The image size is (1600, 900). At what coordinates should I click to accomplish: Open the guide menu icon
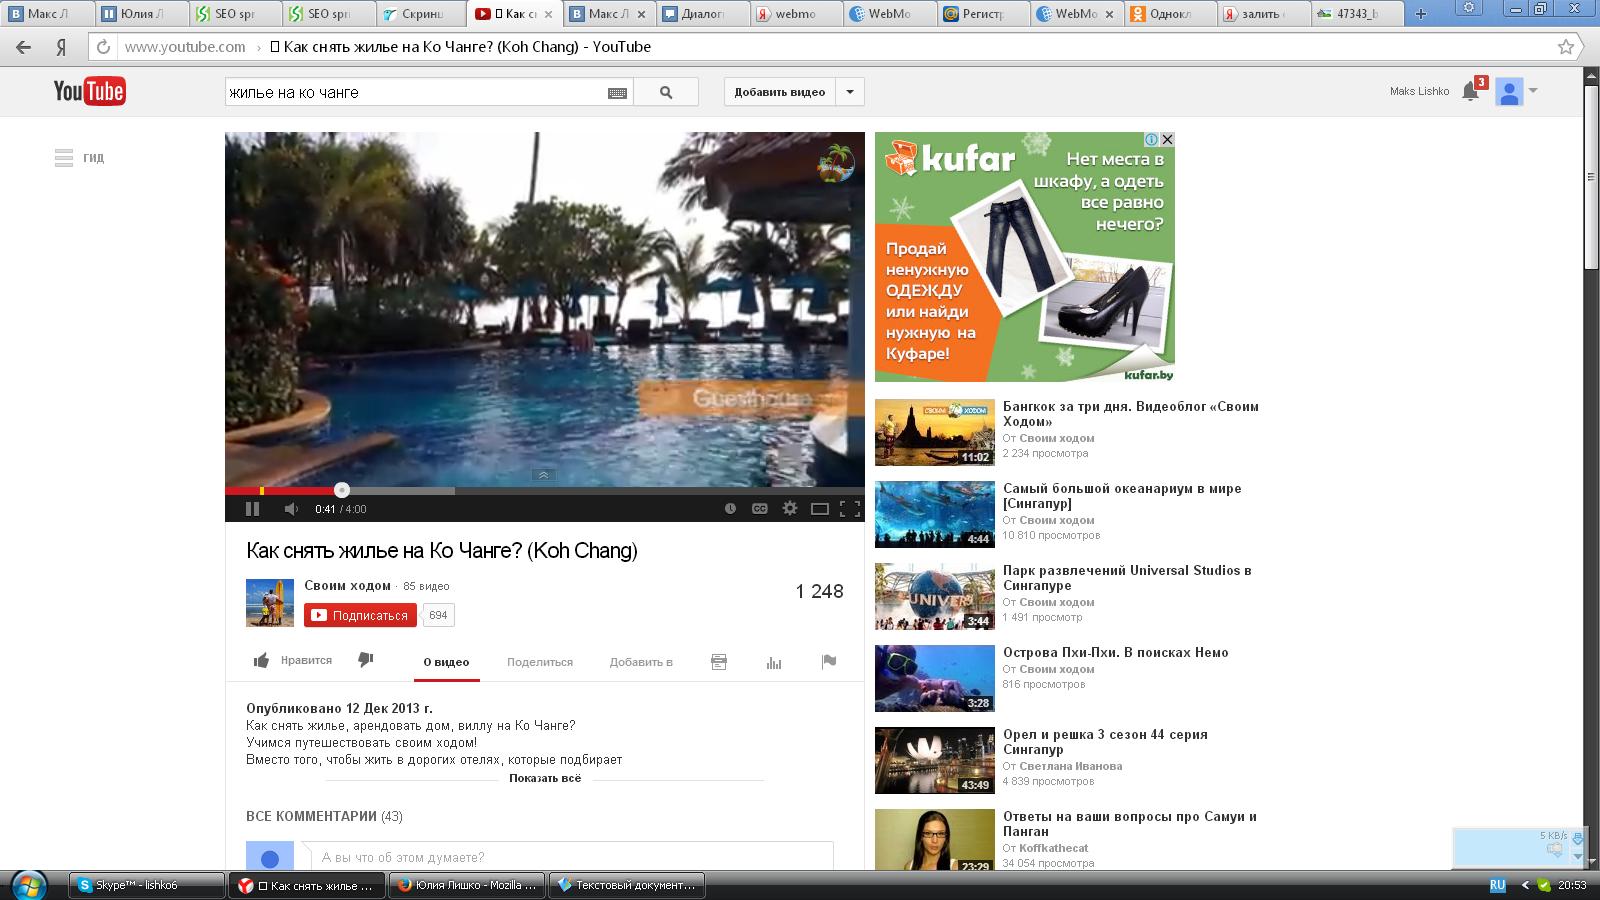coord(64,158)
